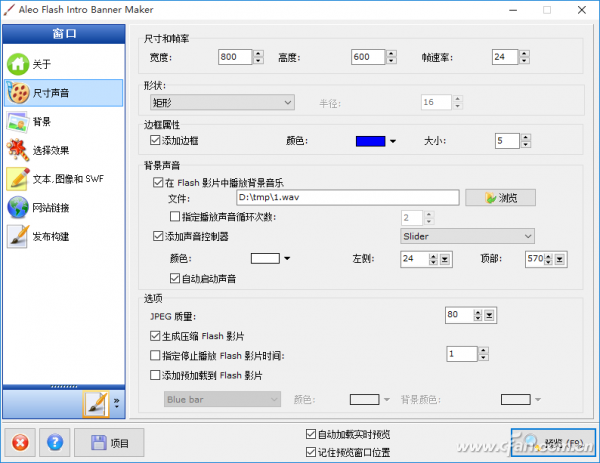Click the red X exit button
The image size is (600, 463).
[20, 443]
